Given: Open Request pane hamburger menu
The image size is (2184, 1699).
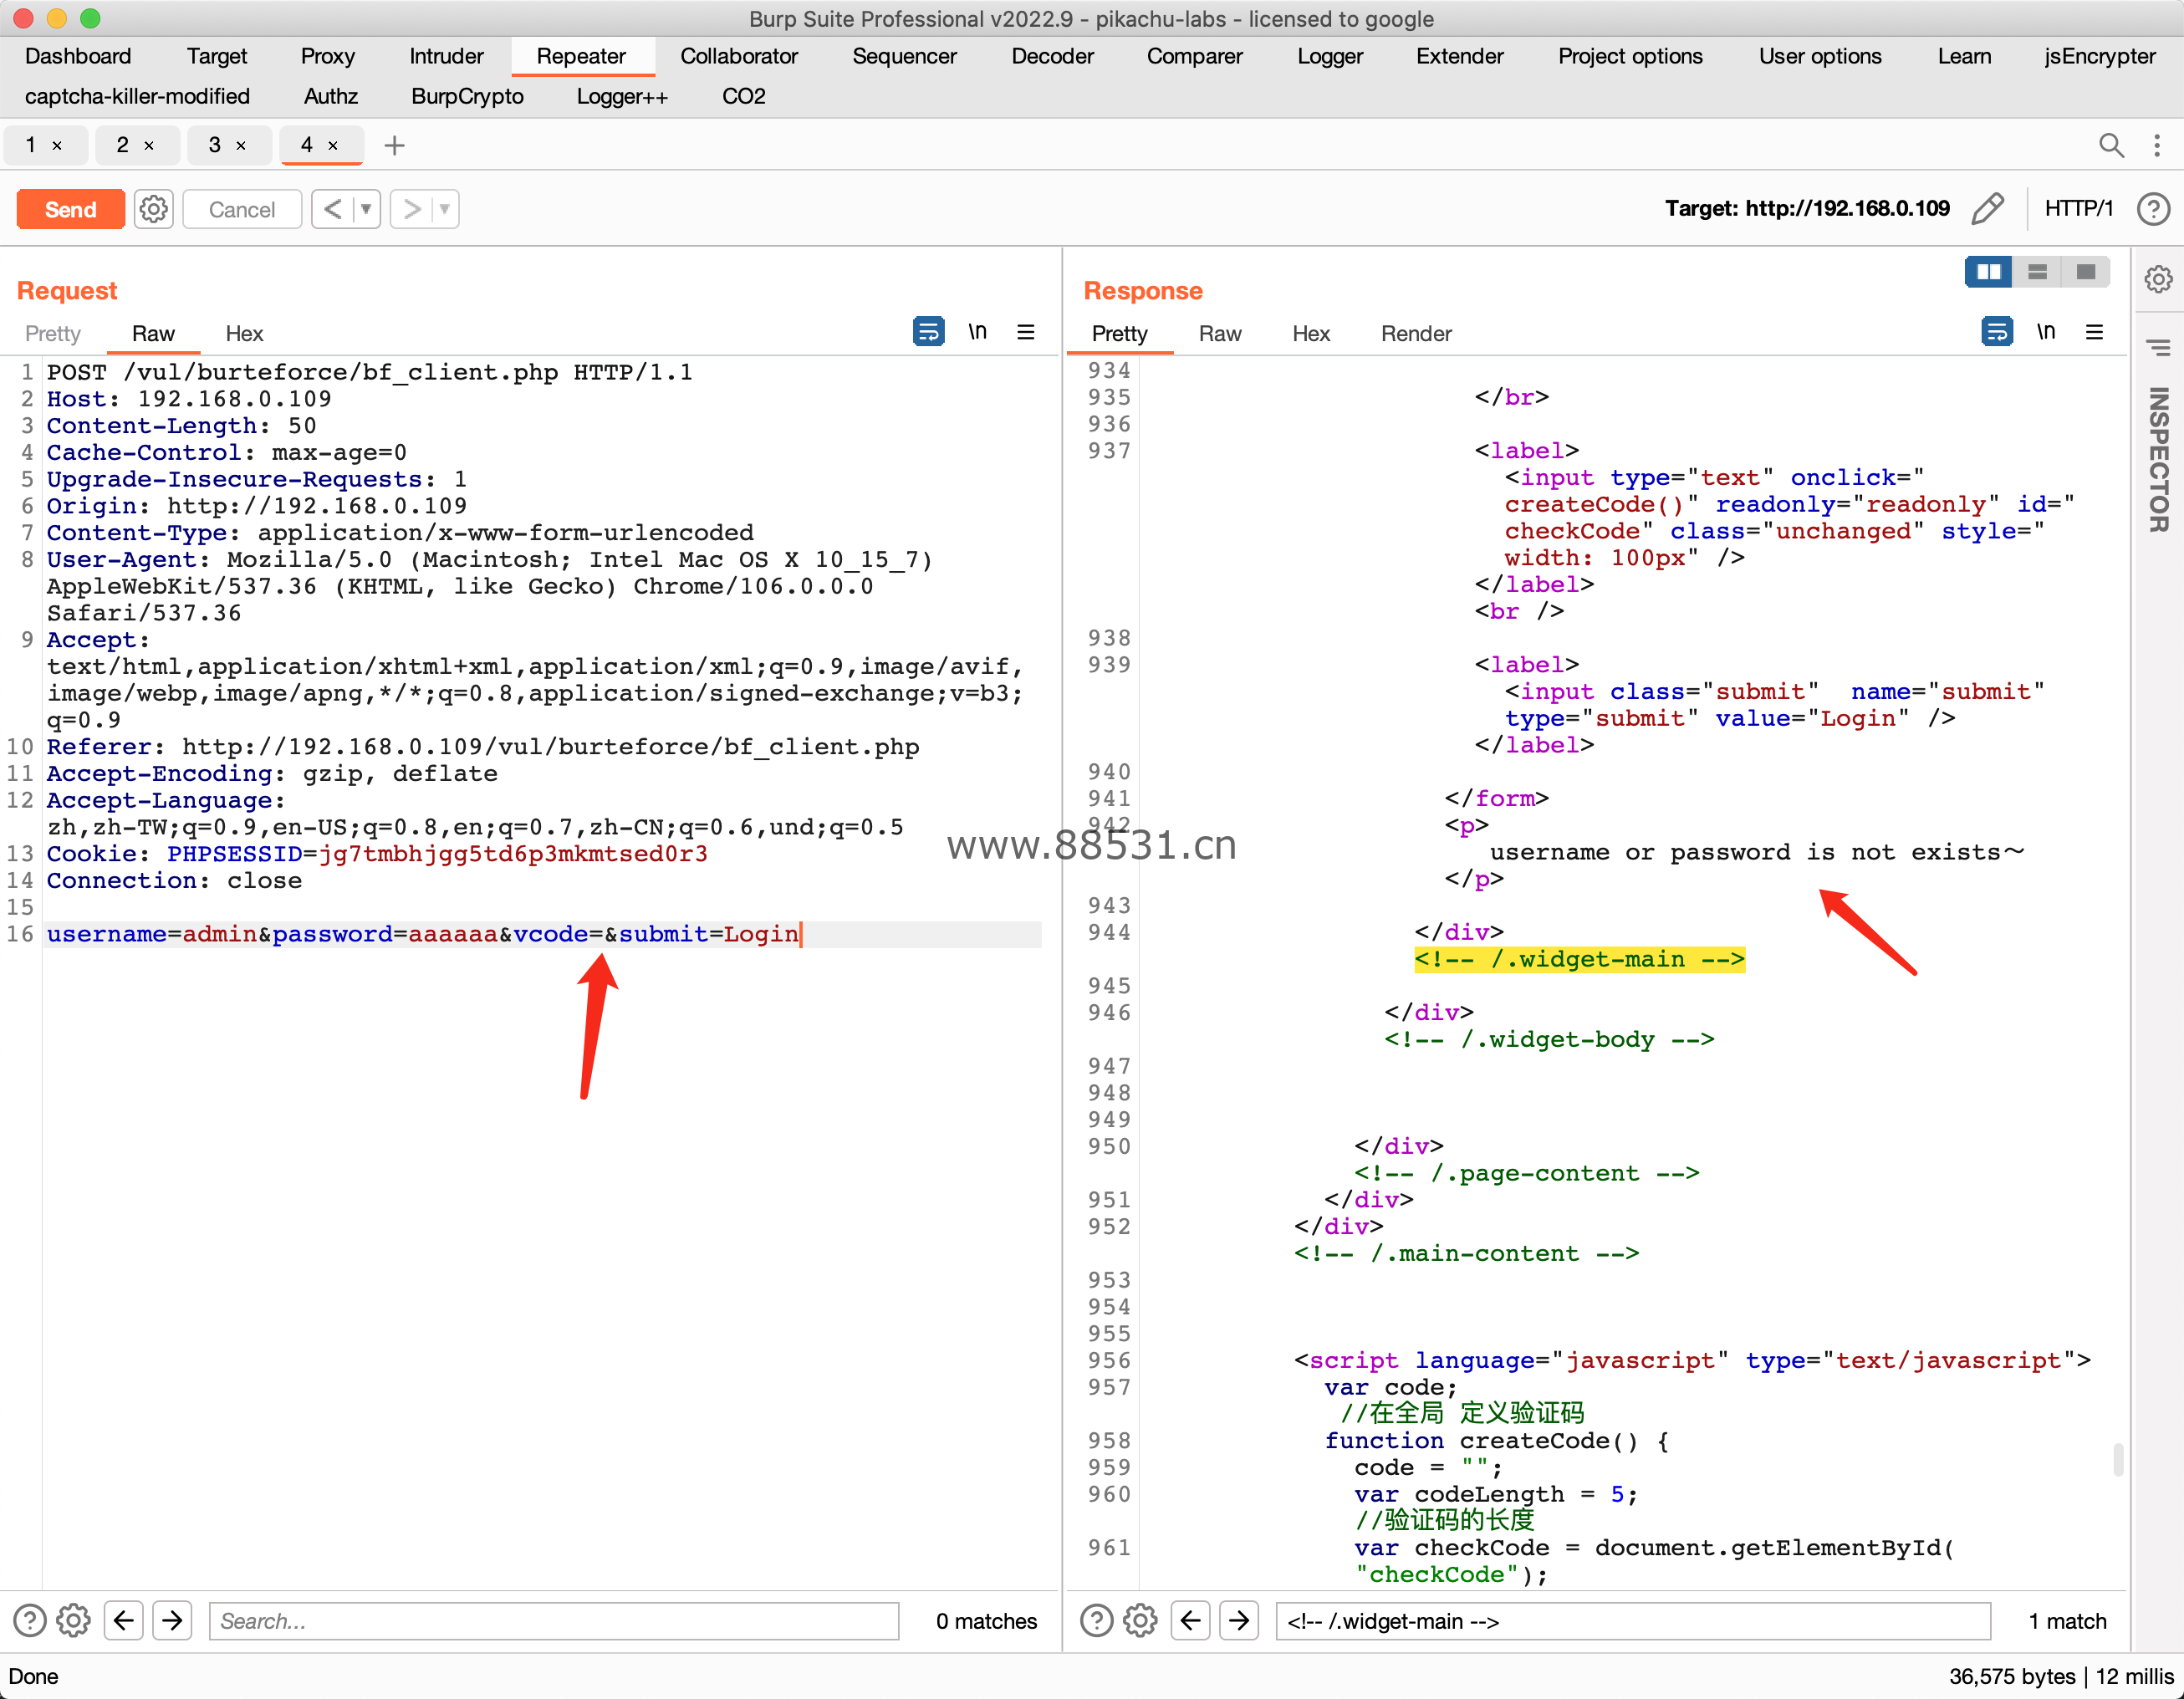Looking at the screenshot, I should click(1026, 331).
